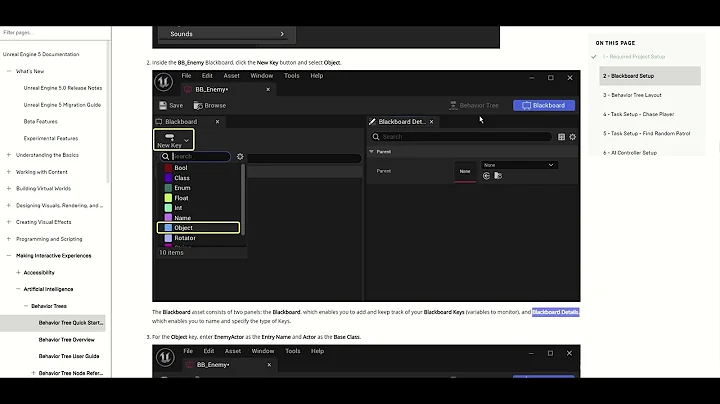Click the Blackboard panel tab icon
The width and height of the screenshot is (720, 404).
pyautogui.click(x=159, y=122)
